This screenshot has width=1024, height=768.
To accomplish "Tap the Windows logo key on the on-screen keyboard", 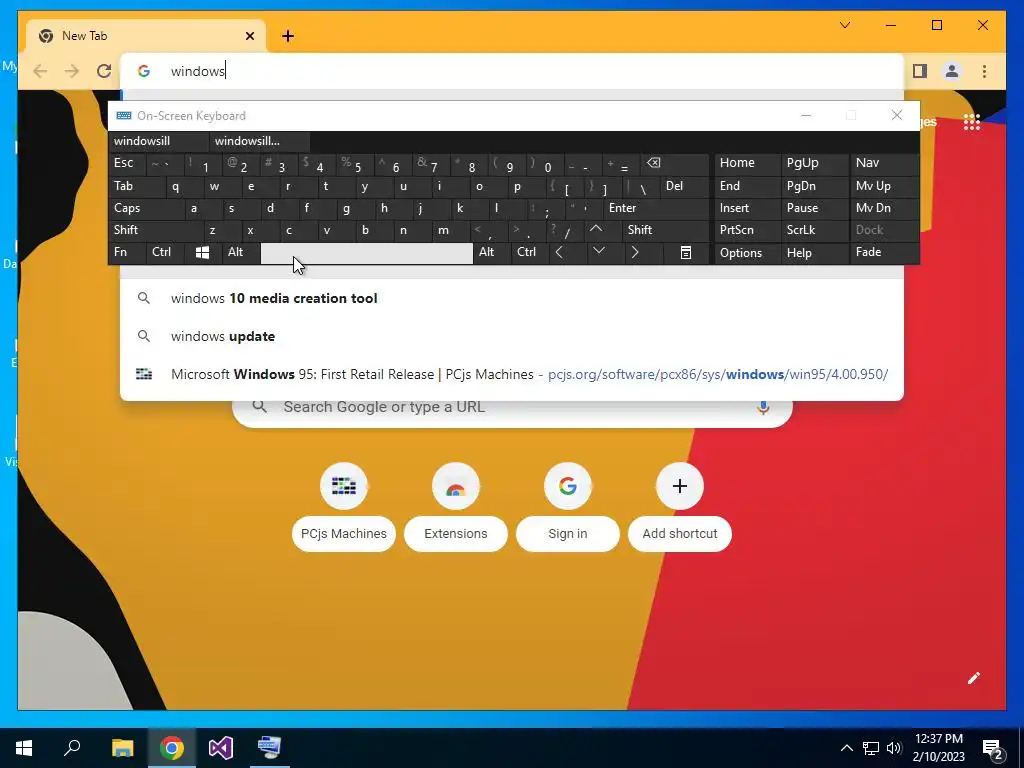I will point(202,253).
